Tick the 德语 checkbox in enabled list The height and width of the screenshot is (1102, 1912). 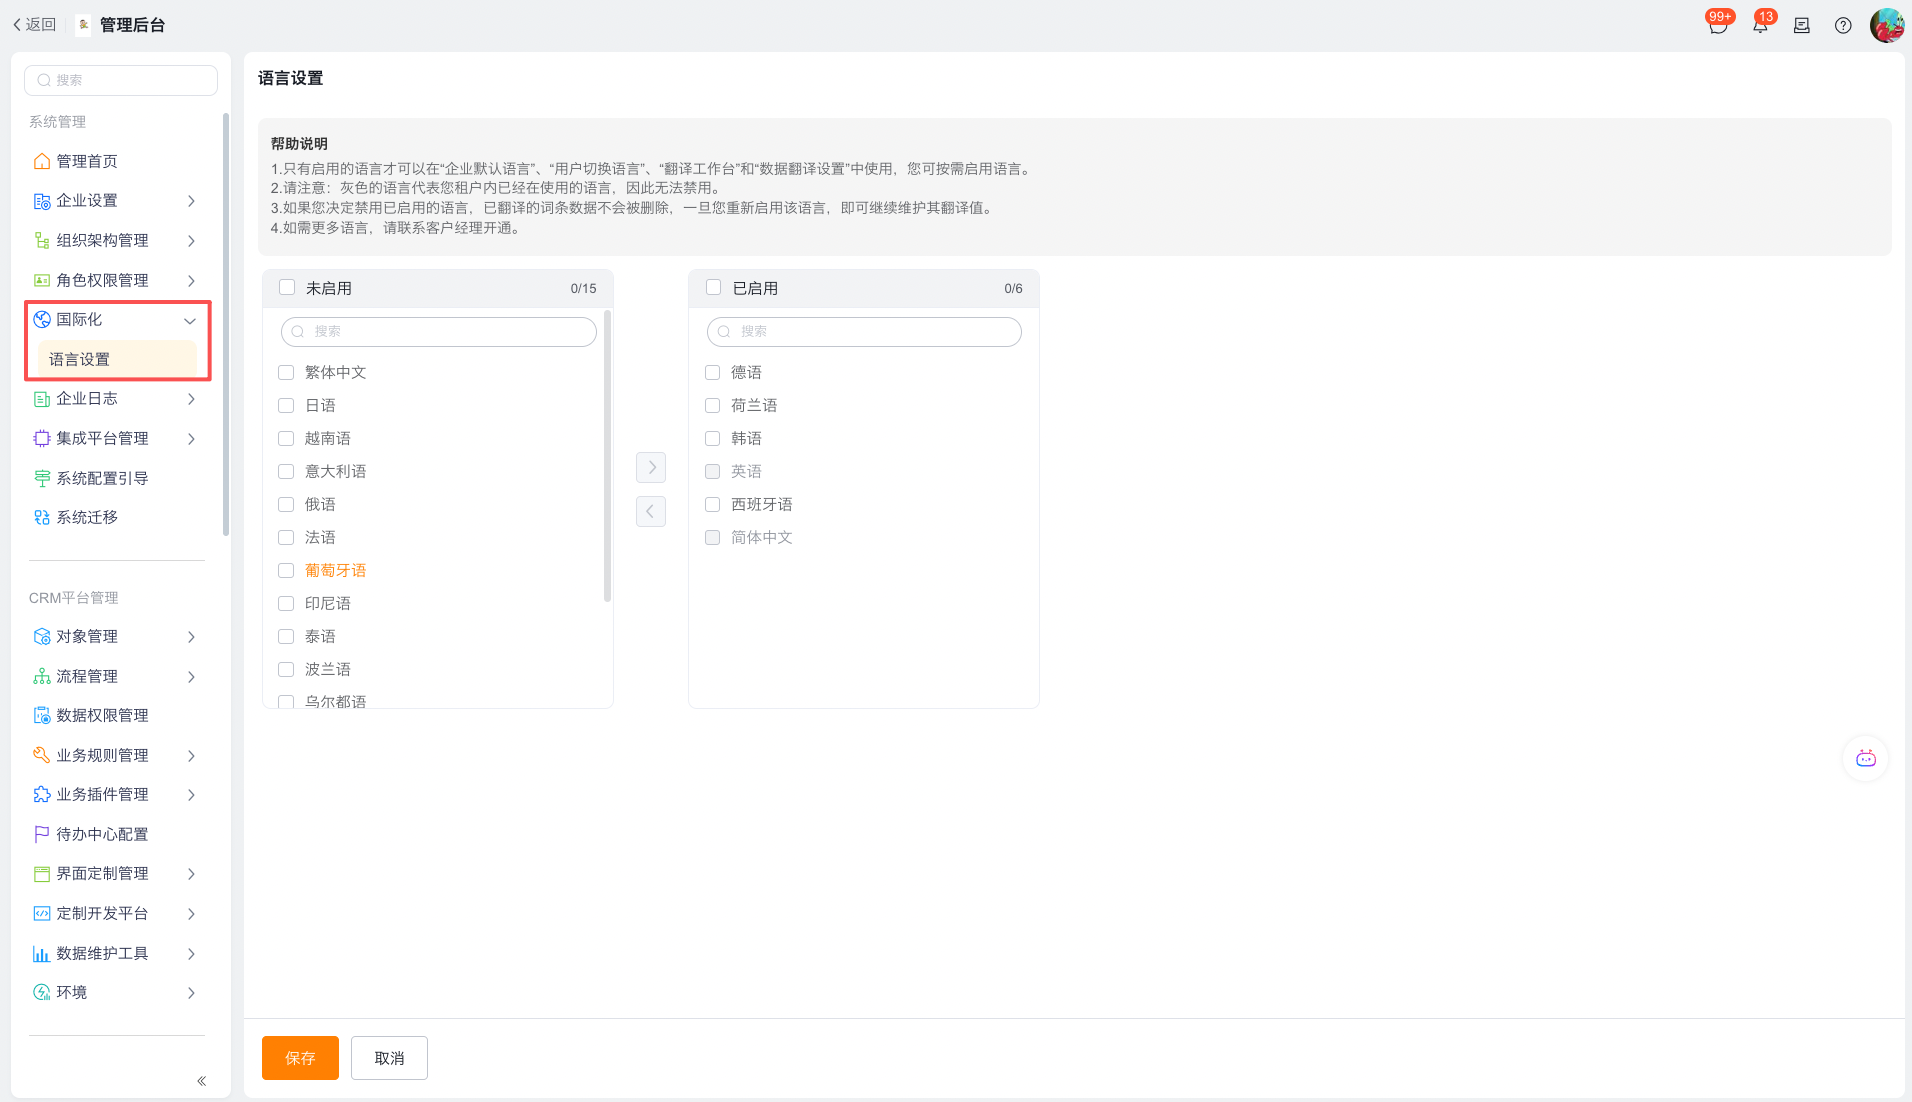tap(713, 373)
